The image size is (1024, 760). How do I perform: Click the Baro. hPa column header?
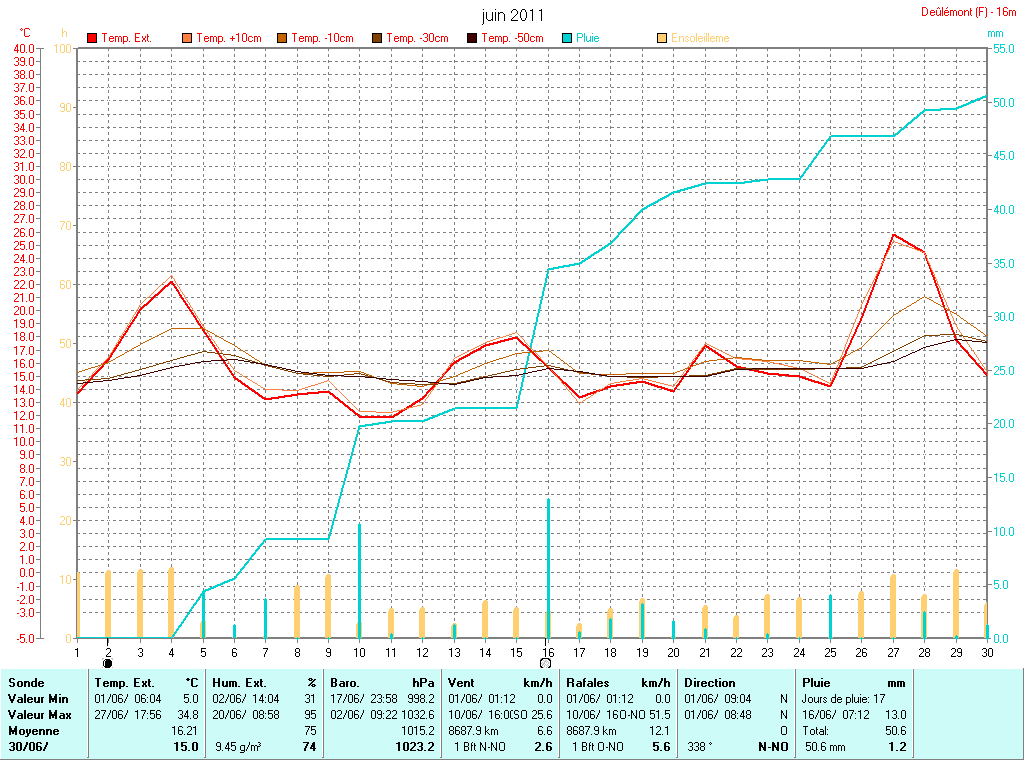(x=382, y=682)
